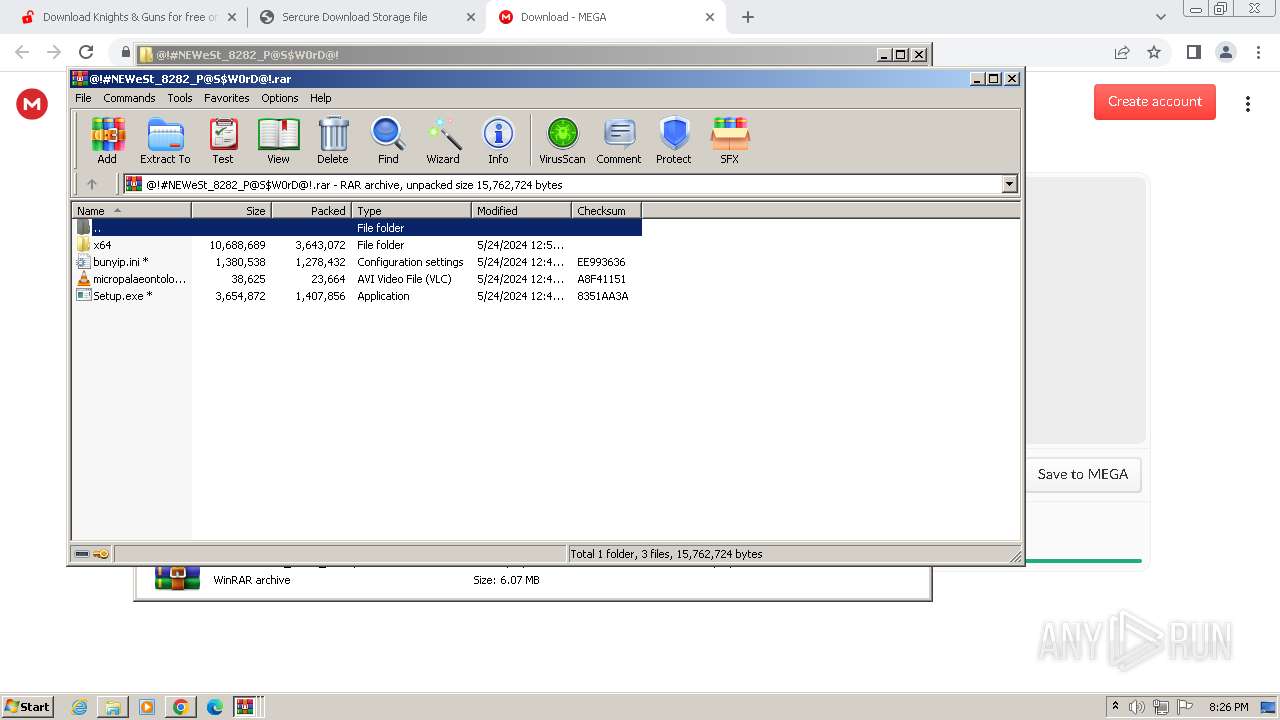Open the Windows Start menu
Image resolution: width=1280 pixels, height=720 pixels.
27,706
